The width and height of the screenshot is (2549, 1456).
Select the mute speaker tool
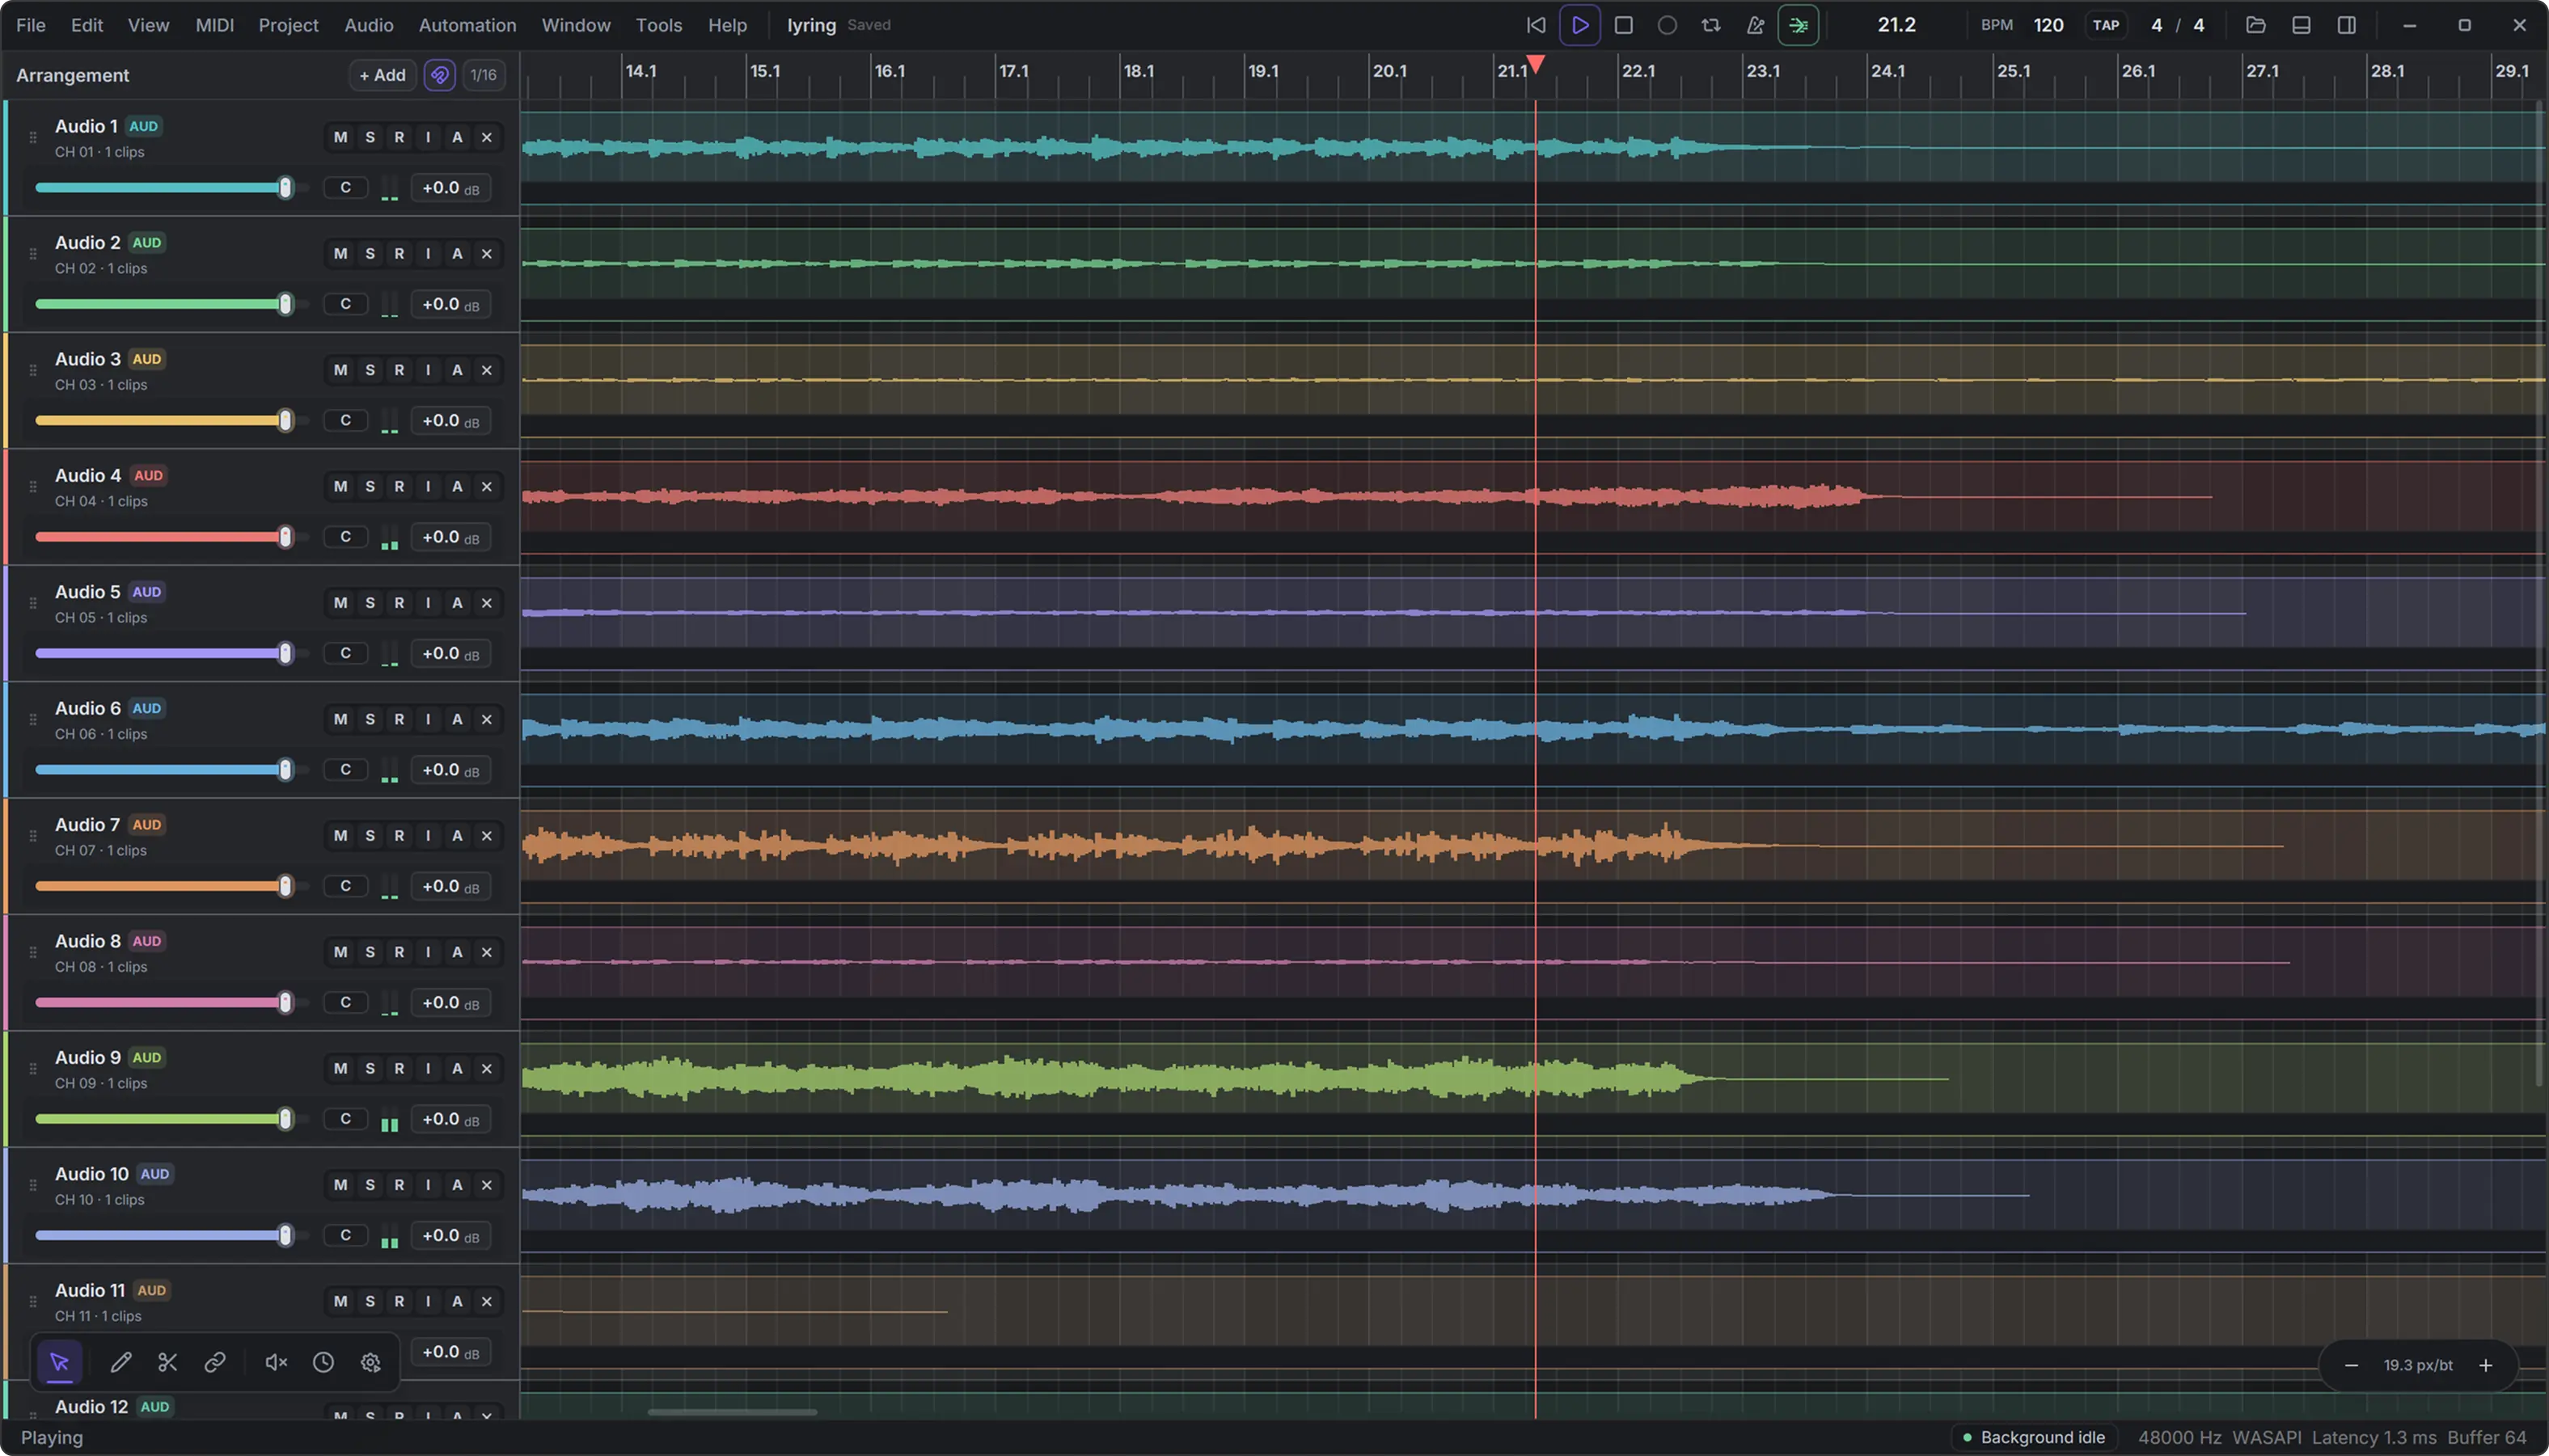(276, 1362)
